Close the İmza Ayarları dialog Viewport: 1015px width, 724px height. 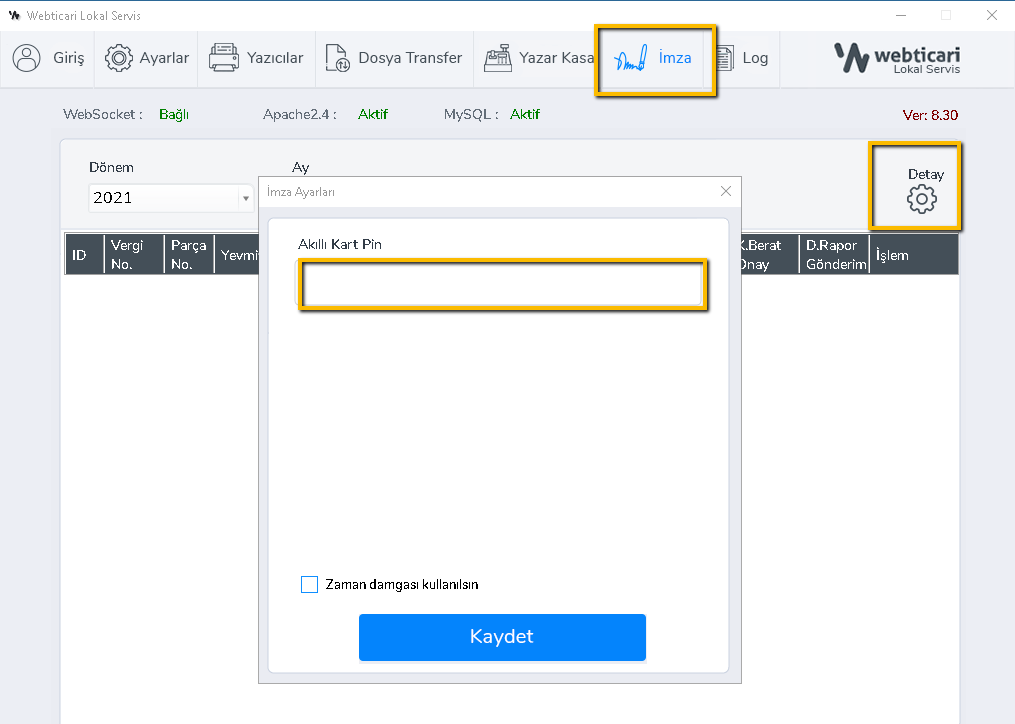pos(726,191)
